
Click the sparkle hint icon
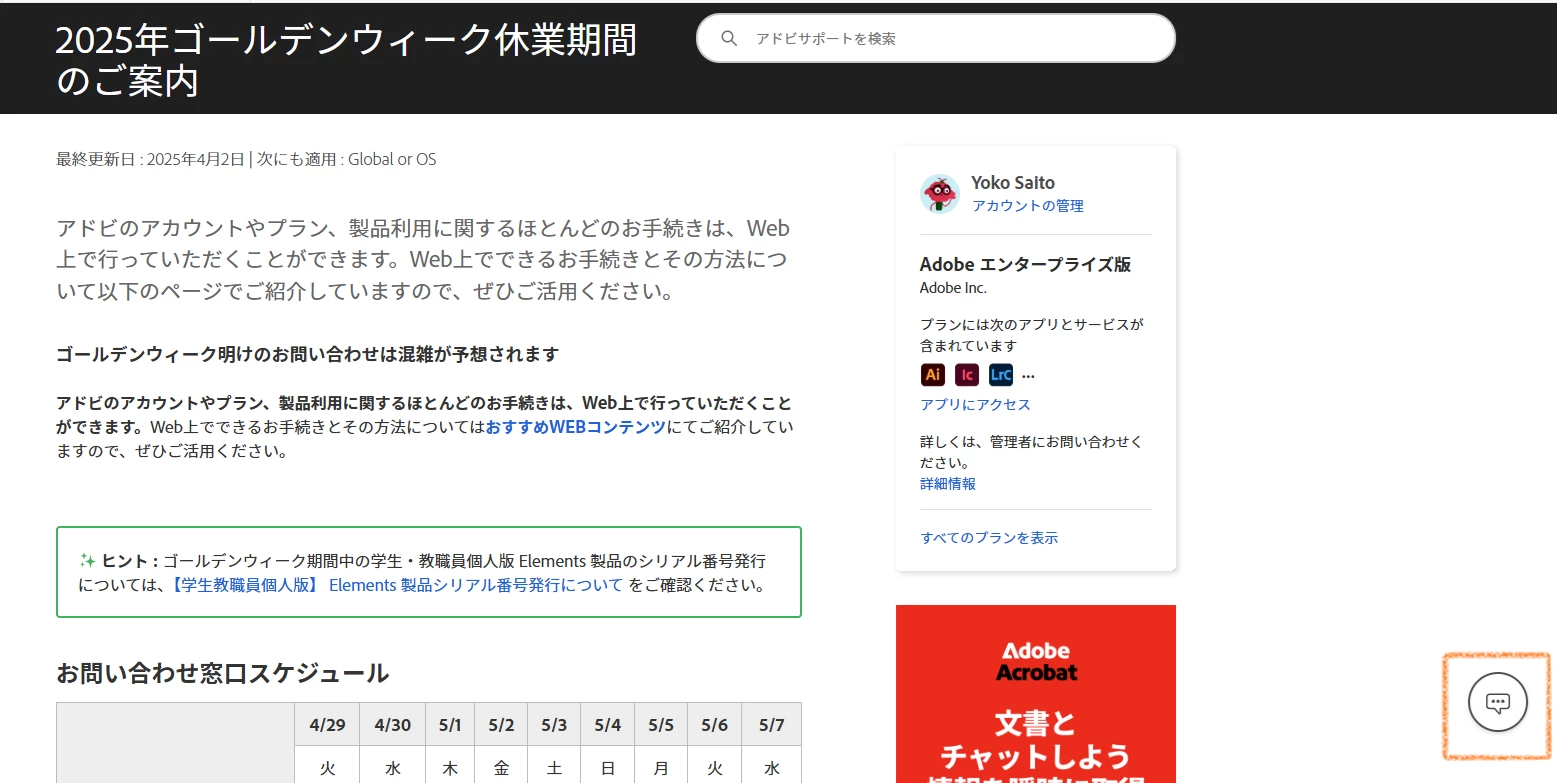(x=87, y=561)
